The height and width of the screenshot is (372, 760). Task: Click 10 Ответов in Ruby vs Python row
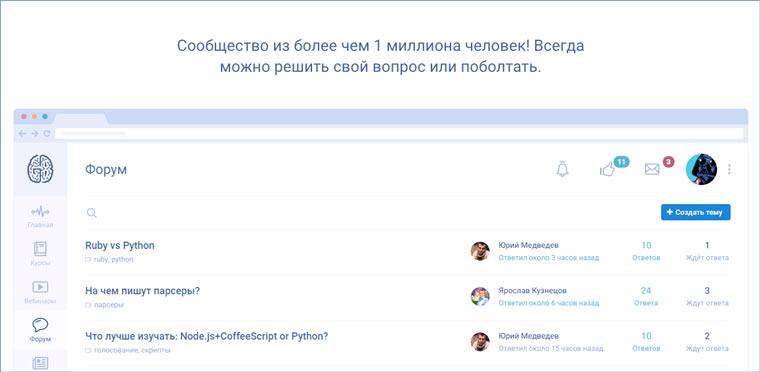[x=646, y=251]
